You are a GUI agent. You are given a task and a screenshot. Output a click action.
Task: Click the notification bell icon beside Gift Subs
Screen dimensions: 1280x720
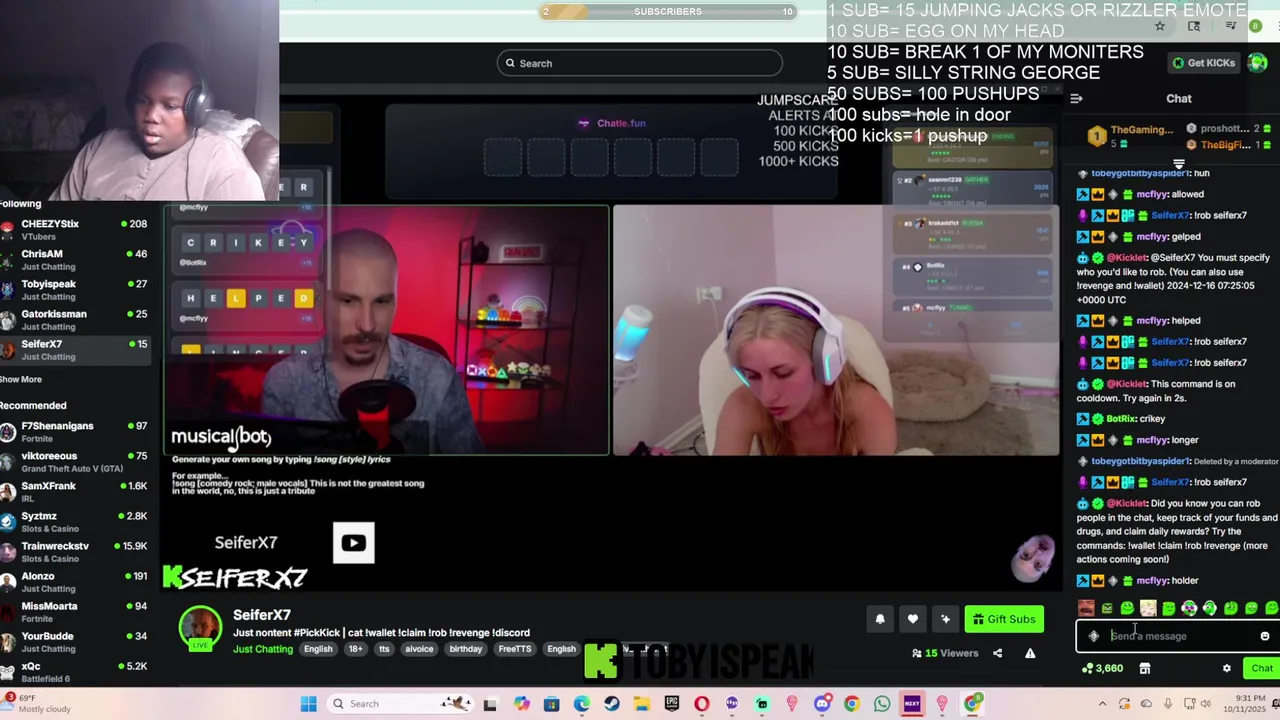click(x=880, y=619)
